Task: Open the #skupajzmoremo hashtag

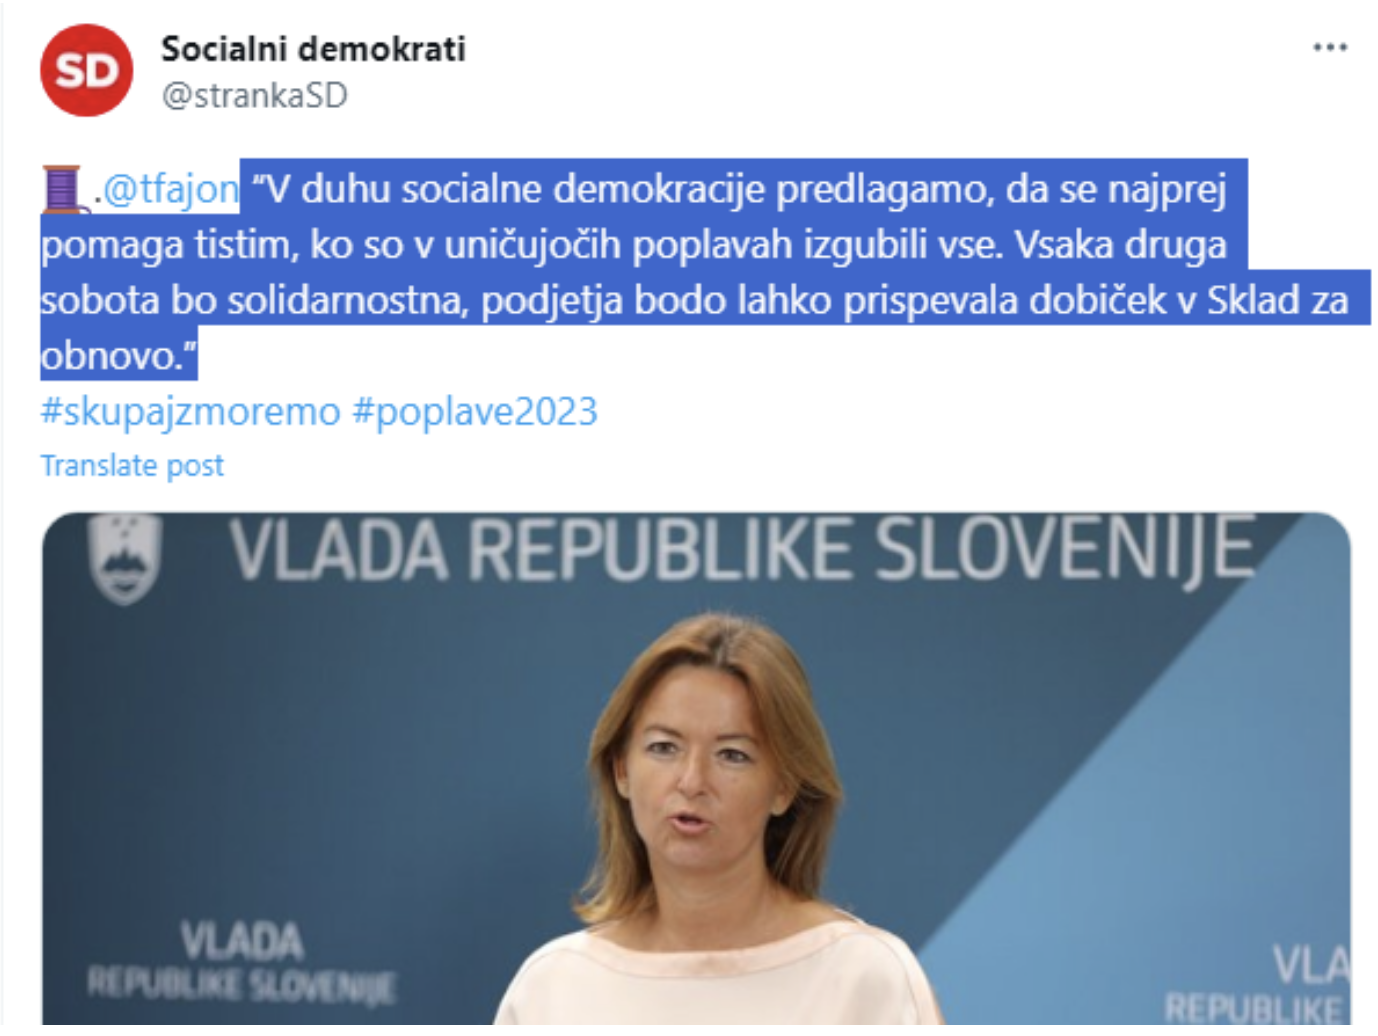Action: (190, 411)
